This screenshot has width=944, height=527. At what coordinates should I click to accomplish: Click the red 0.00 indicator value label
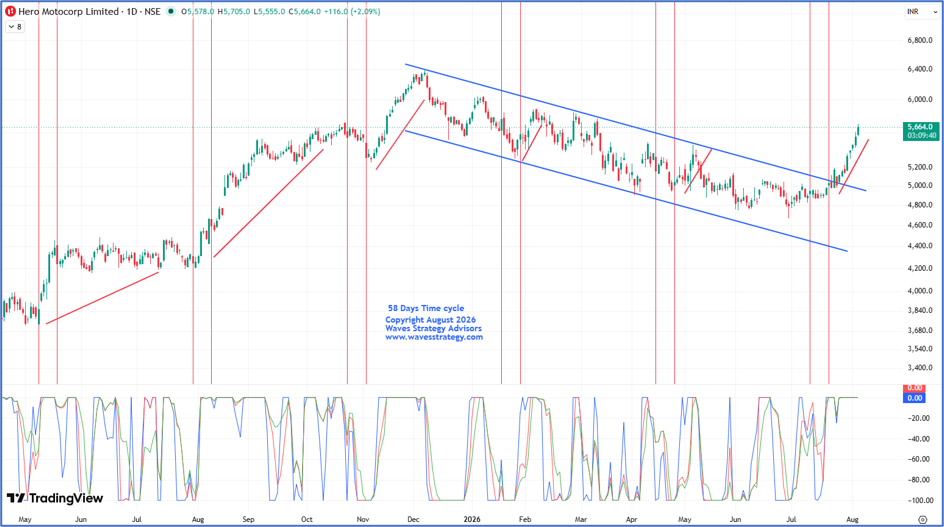tap(914, 388)
